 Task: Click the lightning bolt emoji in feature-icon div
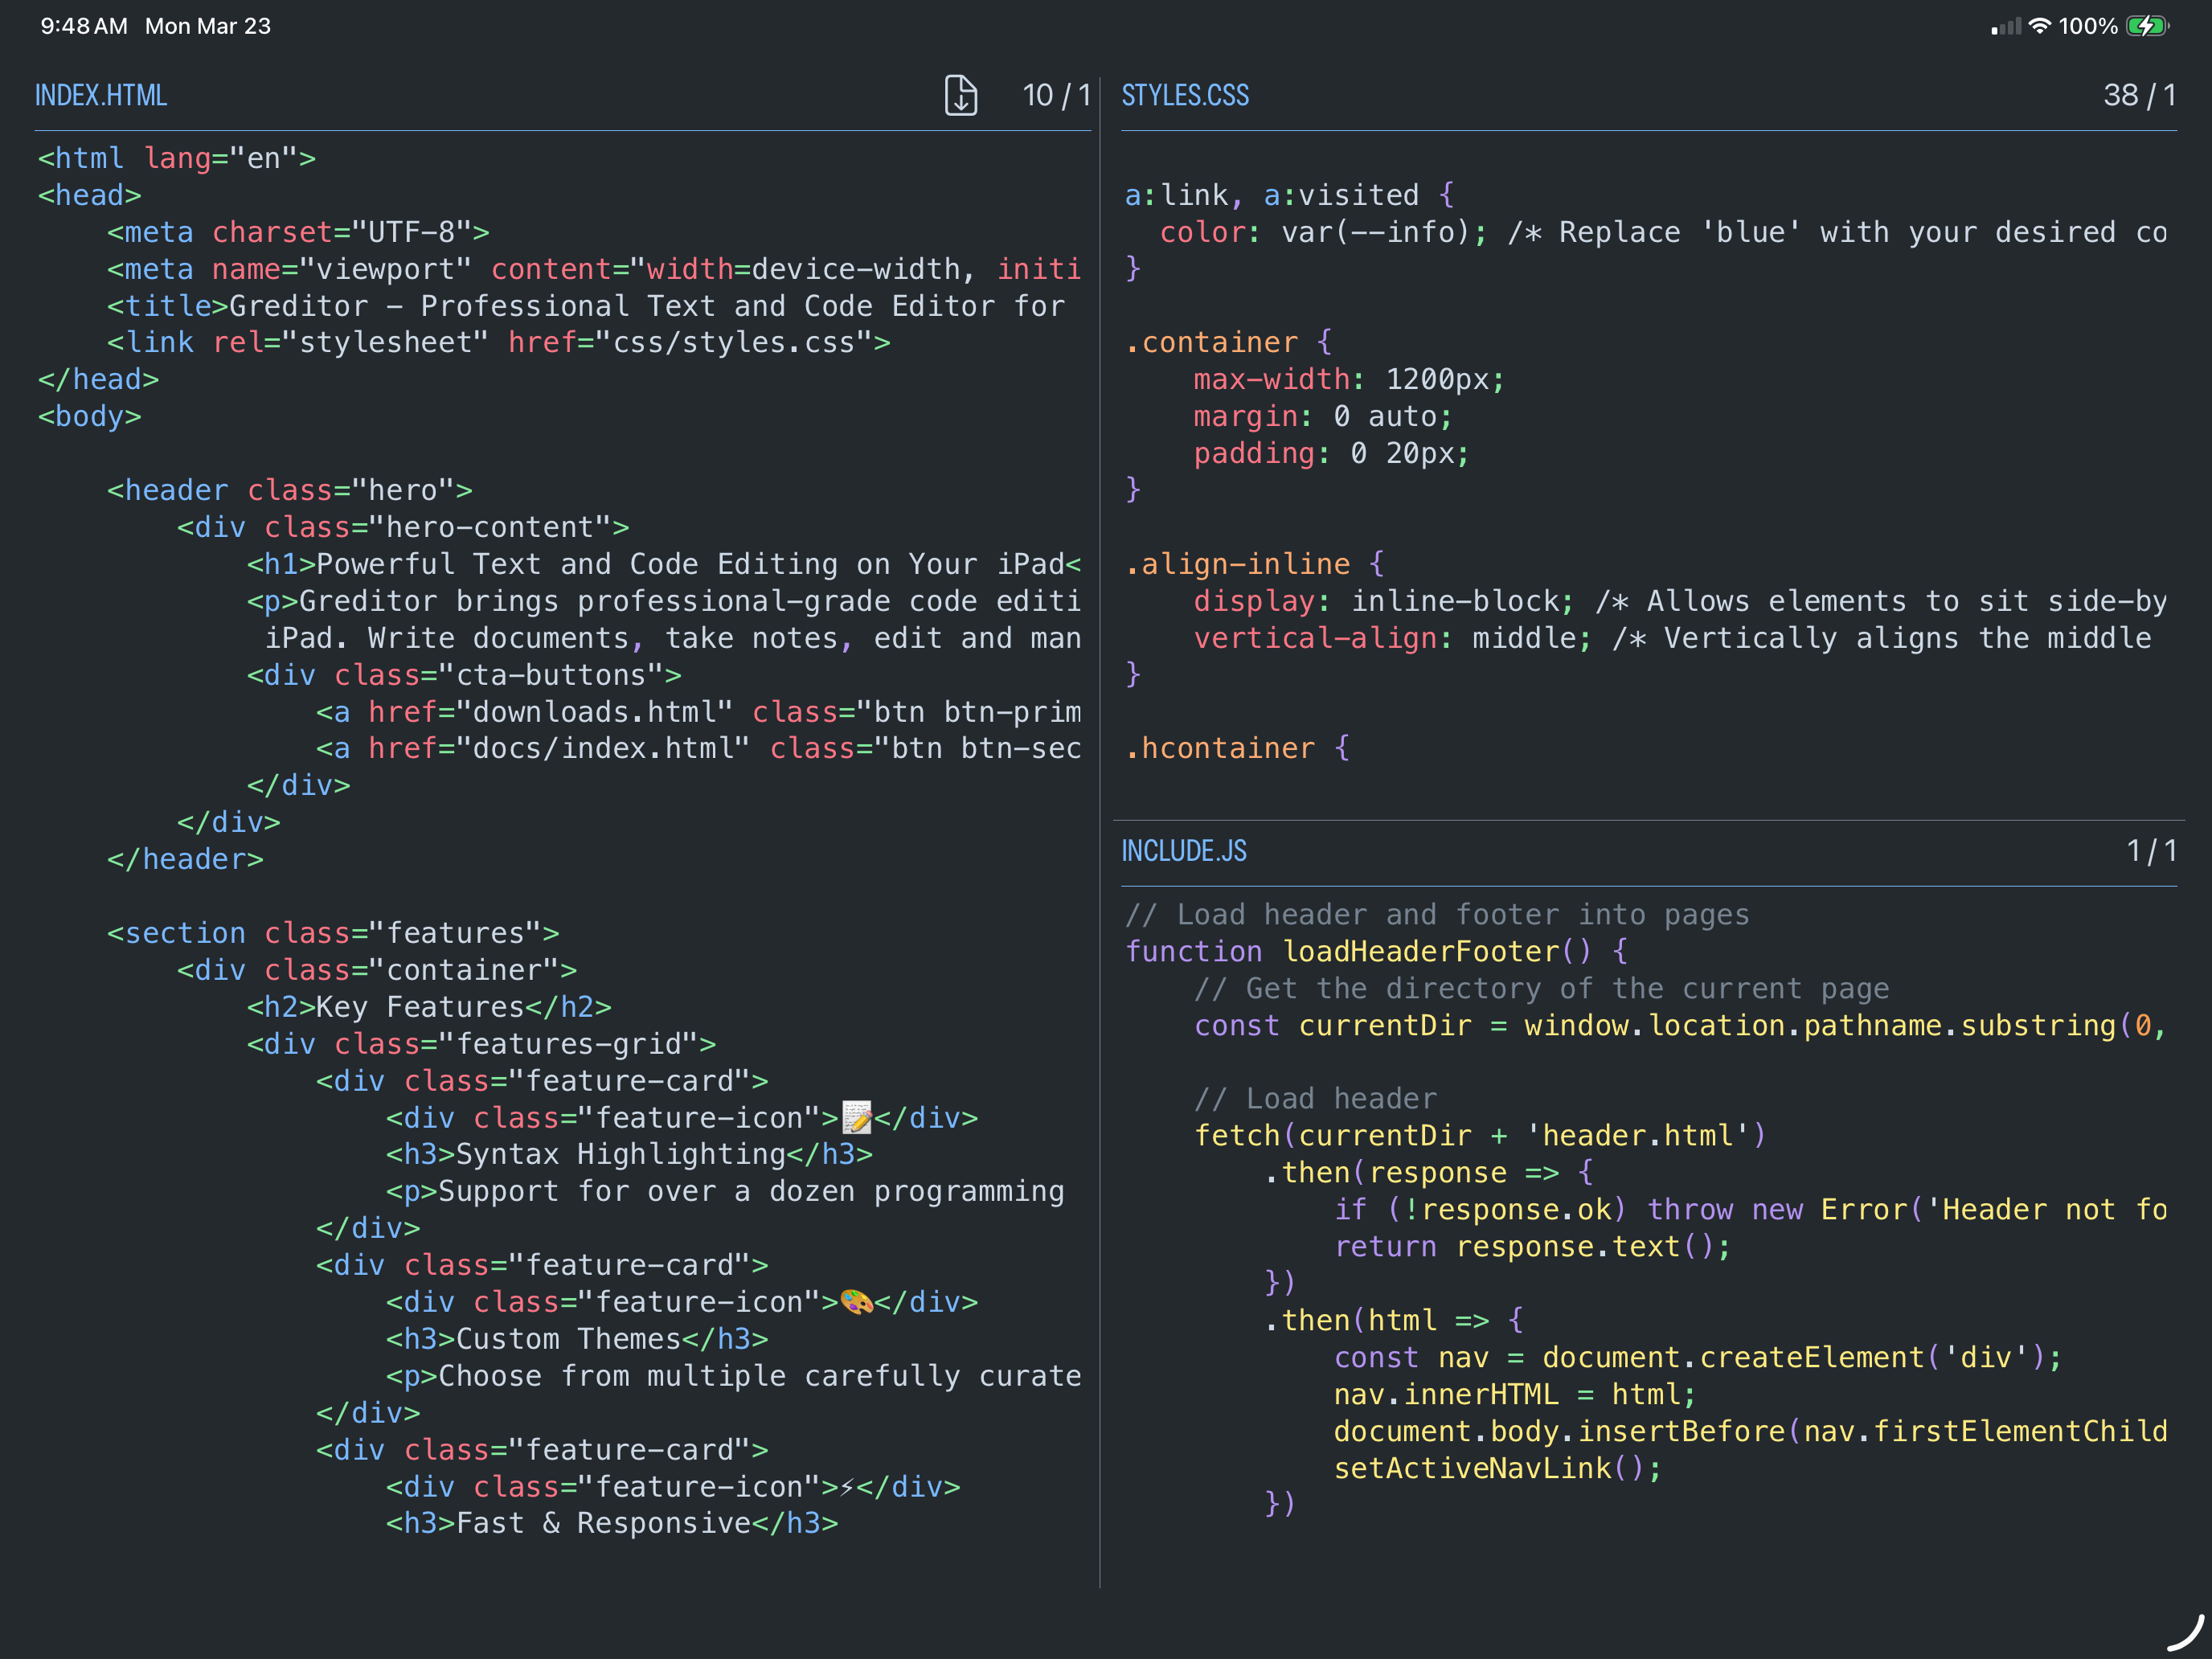coord(847,1487)
